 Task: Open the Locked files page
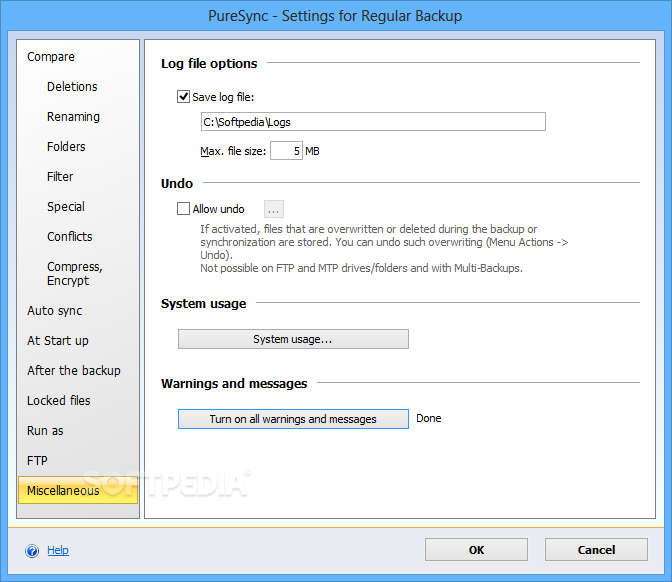click(x=59, y=401)
